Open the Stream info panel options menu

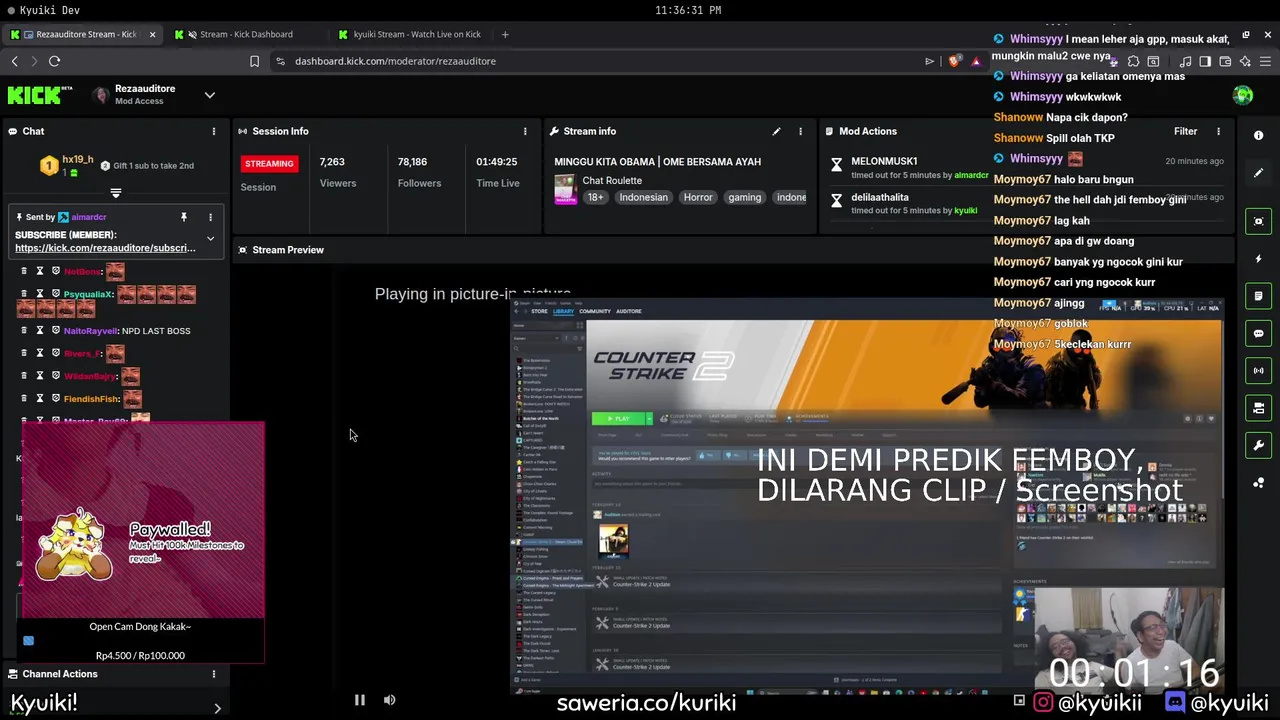[x=800, y=131]
